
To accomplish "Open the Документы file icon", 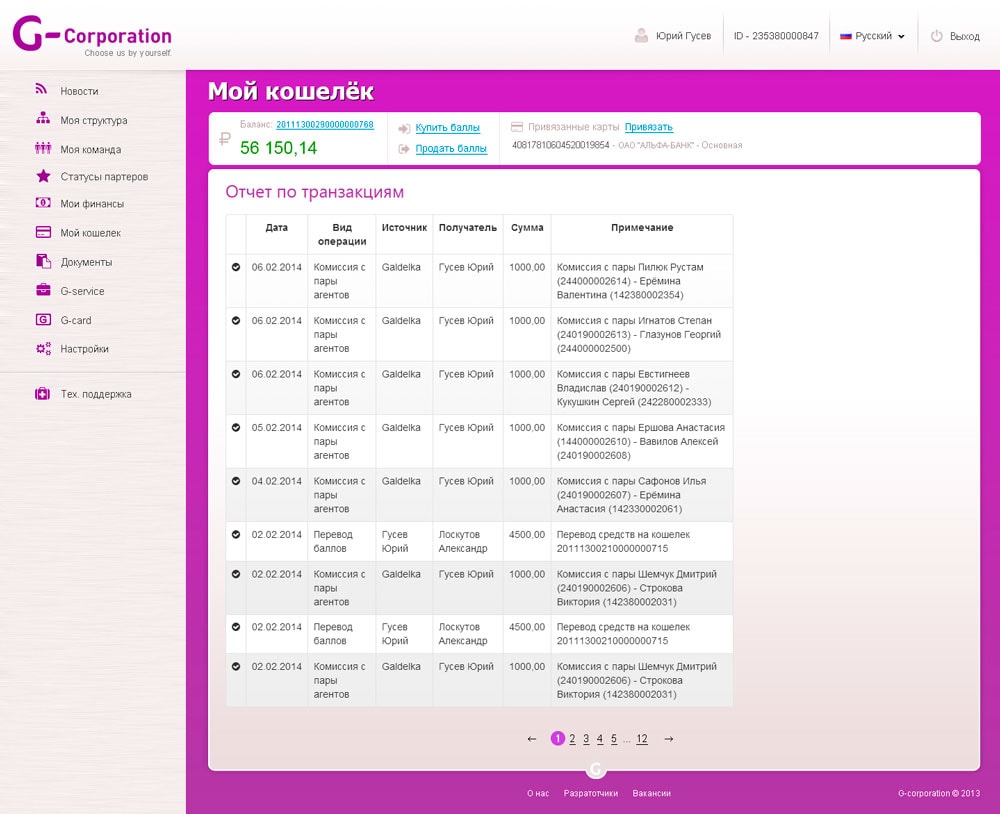I will tap(43, 261).
